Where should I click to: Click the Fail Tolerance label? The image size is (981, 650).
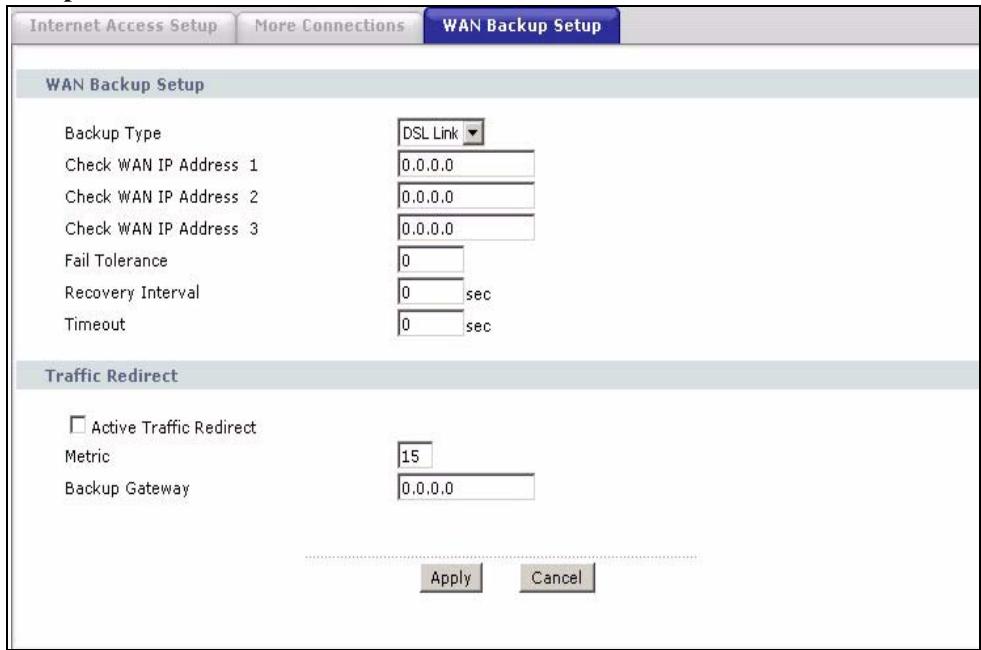[x=116, y=260]
